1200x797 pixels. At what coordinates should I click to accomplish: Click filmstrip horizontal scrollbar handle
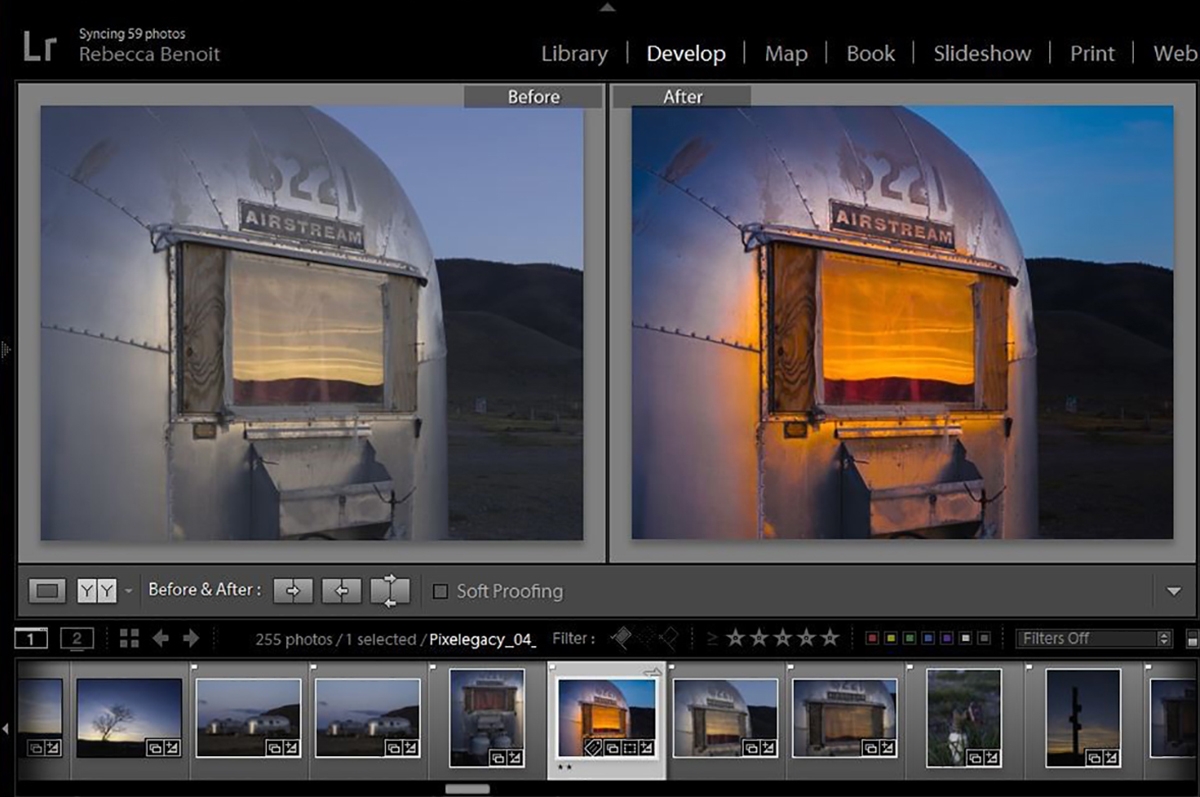[467, 789]
